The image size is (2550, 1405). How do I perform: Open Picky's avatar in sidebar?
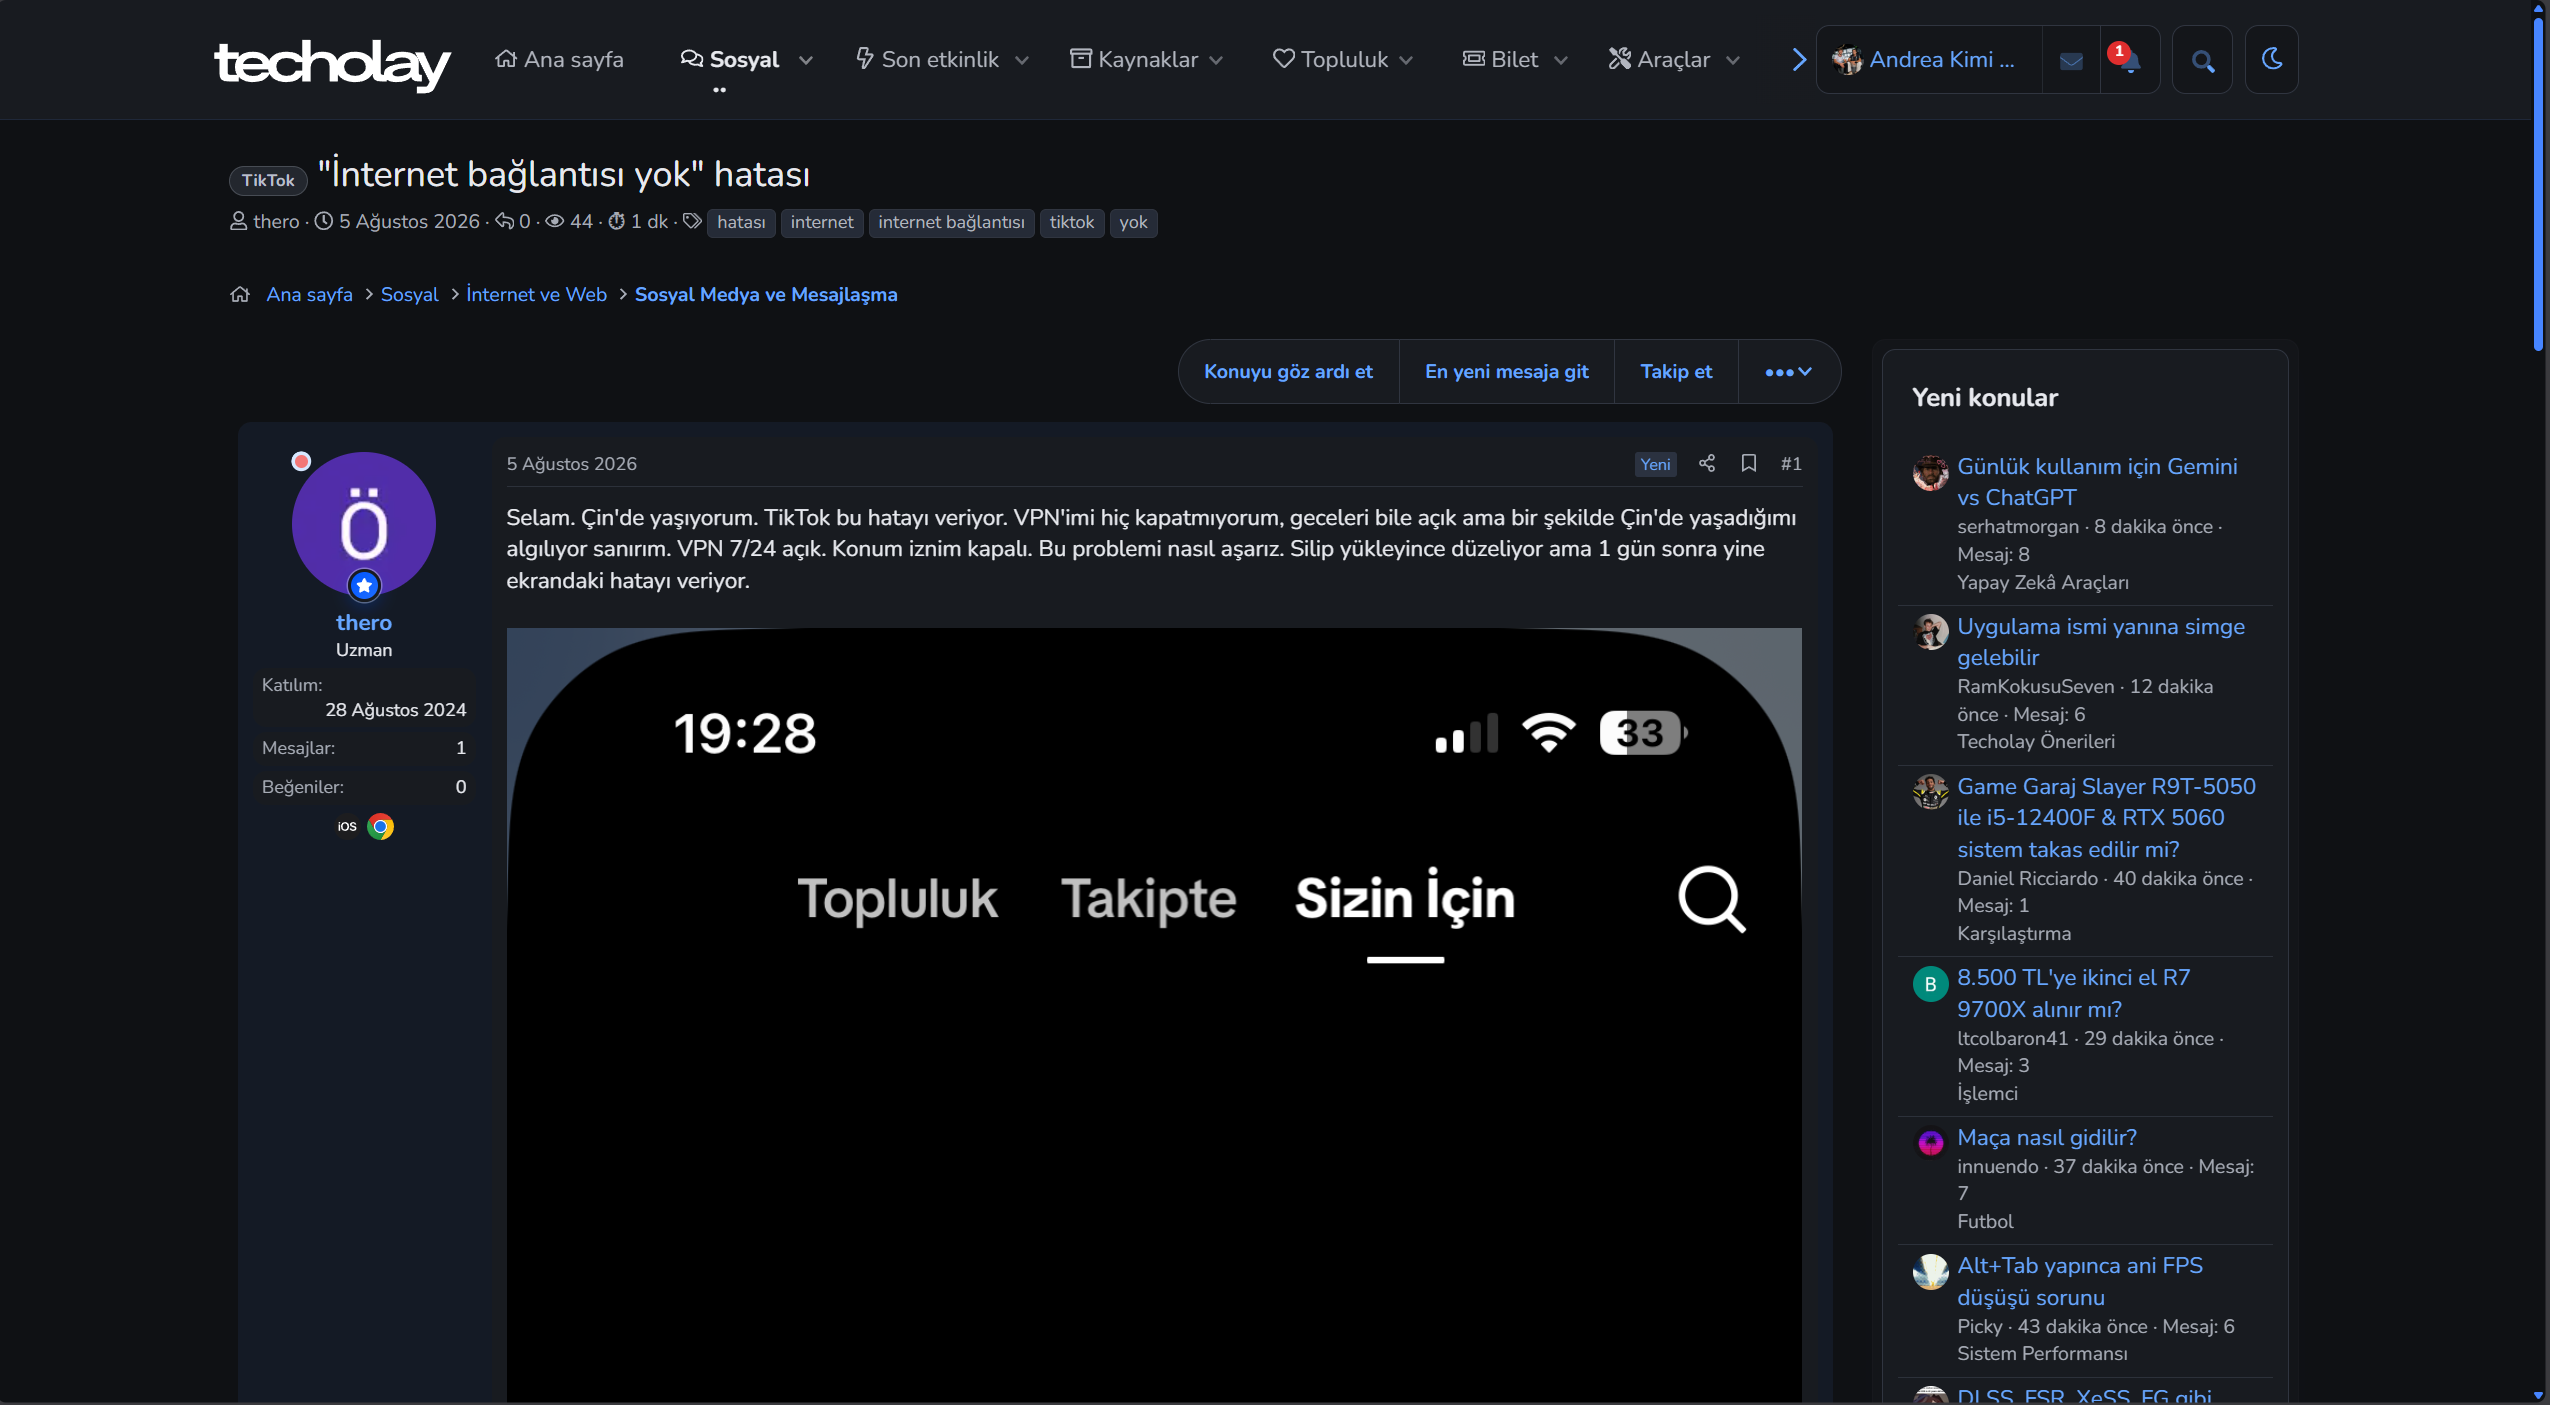(1930, 1272)
